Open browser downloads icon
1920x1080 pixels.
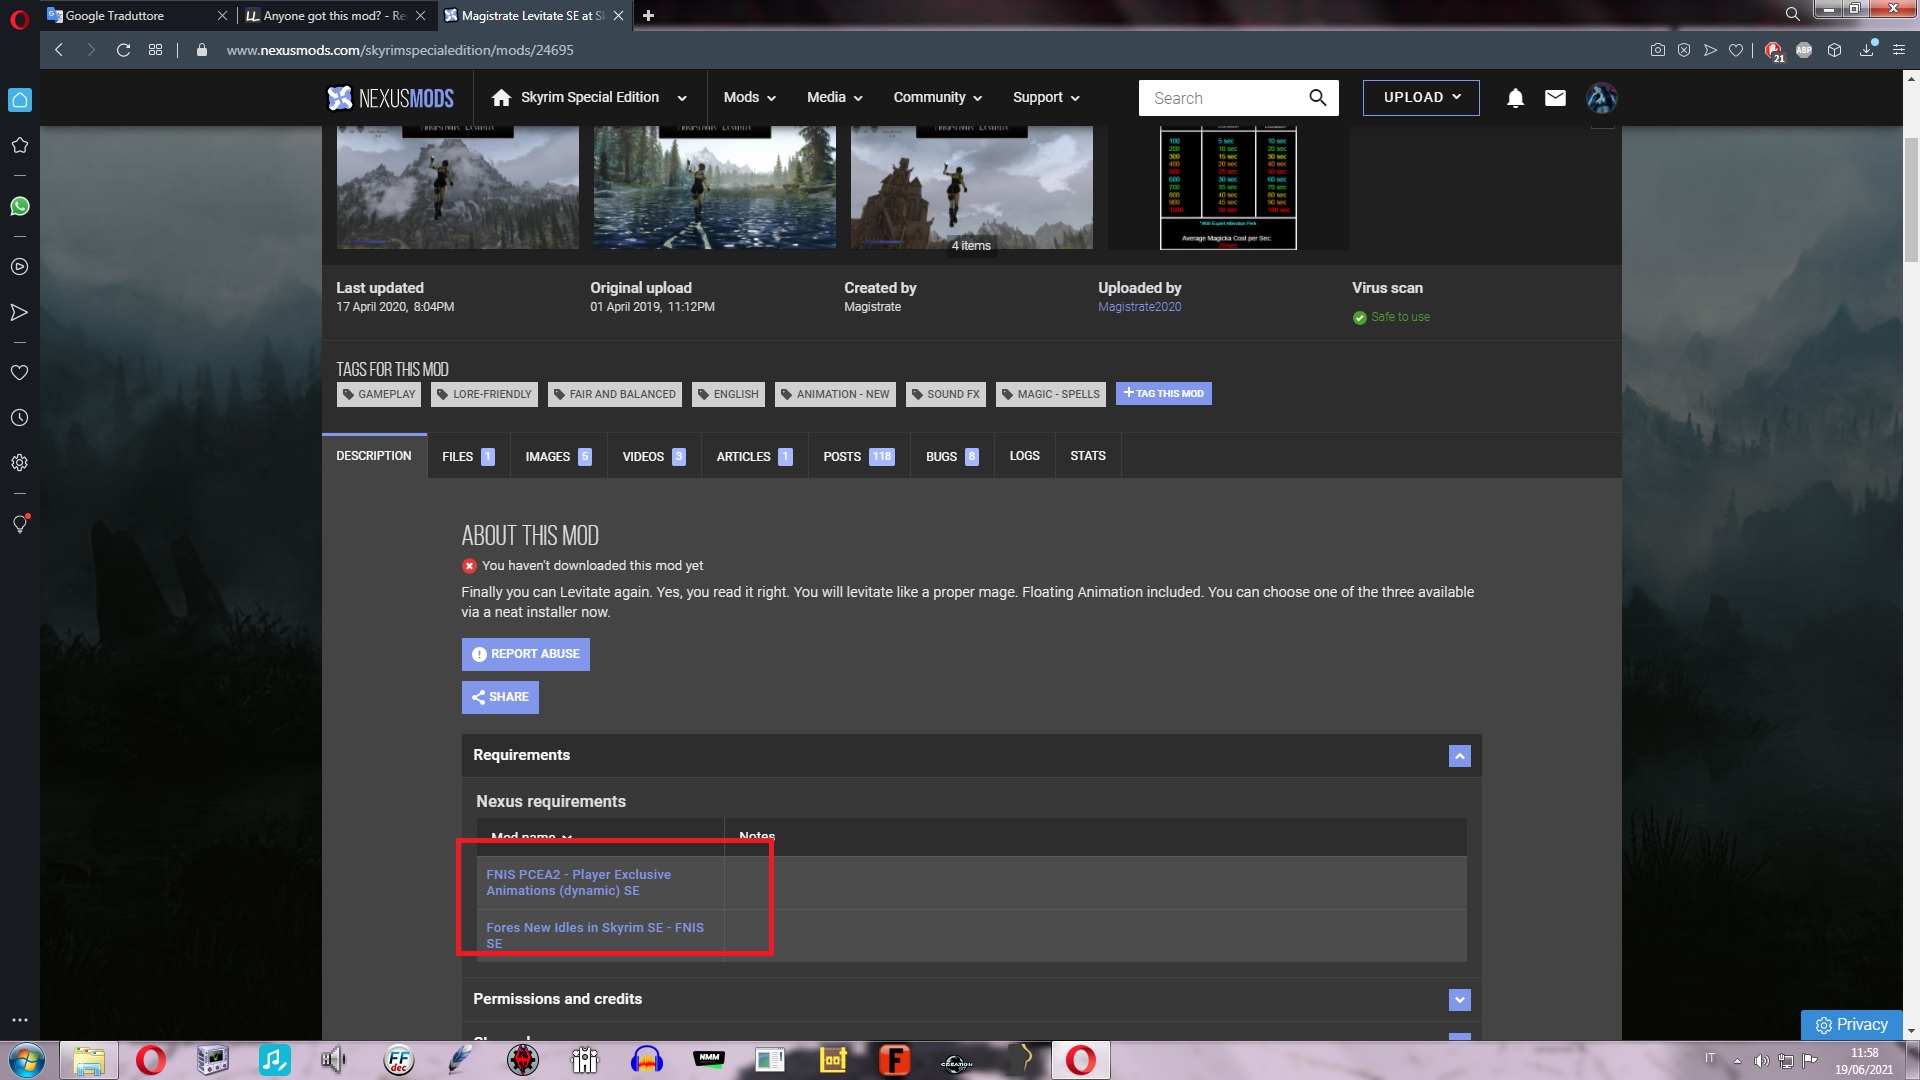1866,50
